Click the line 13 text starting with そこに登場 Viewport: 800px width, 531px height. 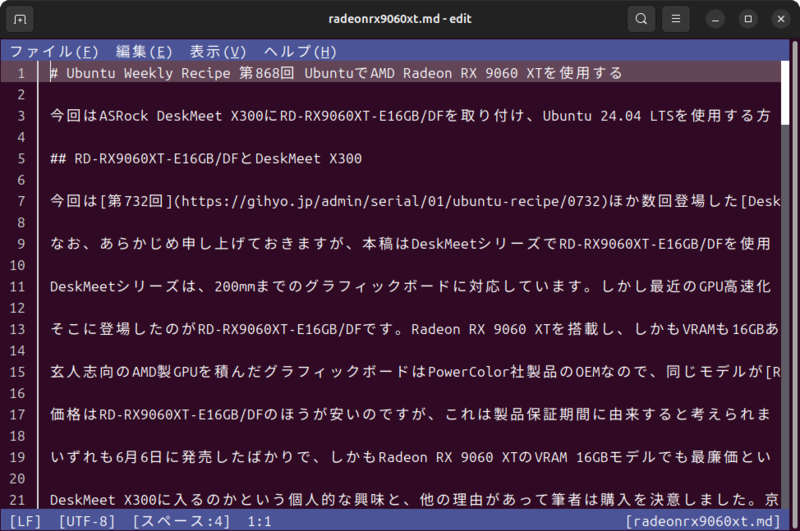(400, 330)
